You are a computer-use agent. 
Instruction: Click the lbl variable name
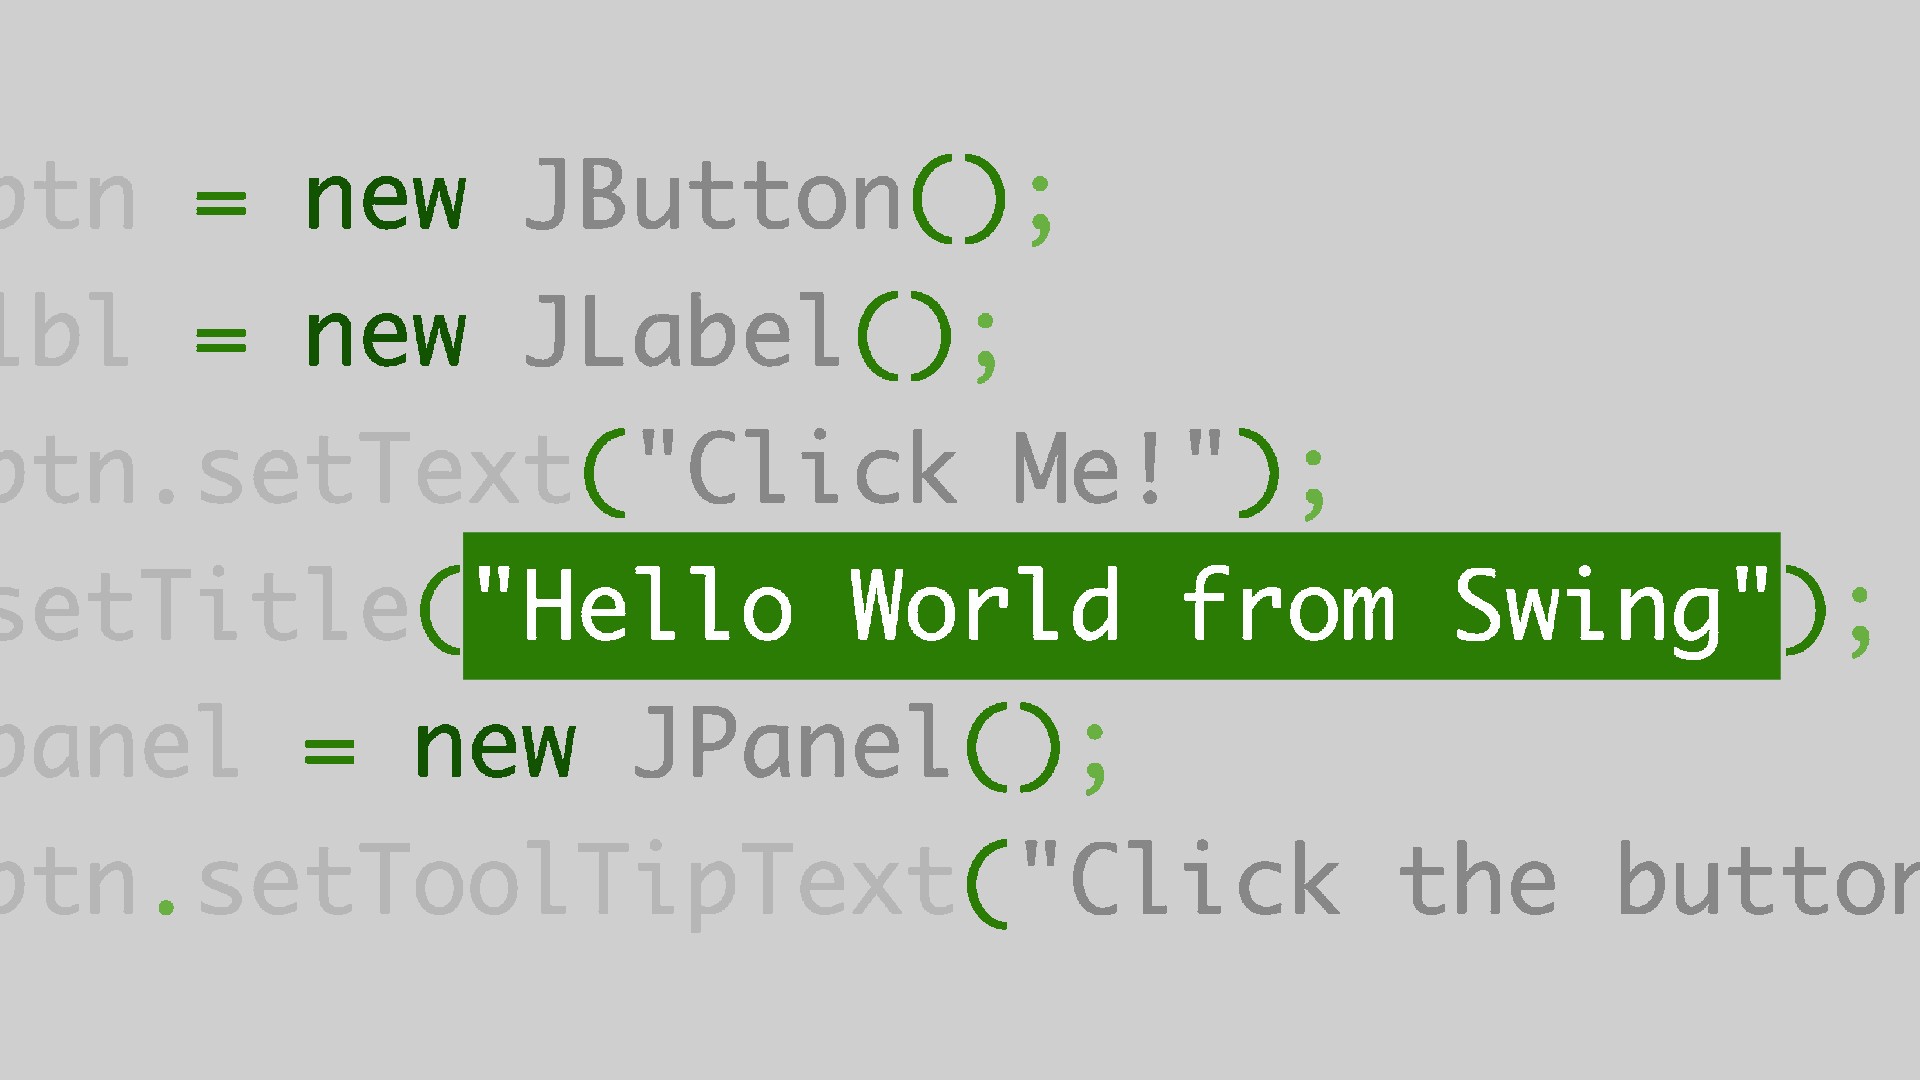point(65,330)
